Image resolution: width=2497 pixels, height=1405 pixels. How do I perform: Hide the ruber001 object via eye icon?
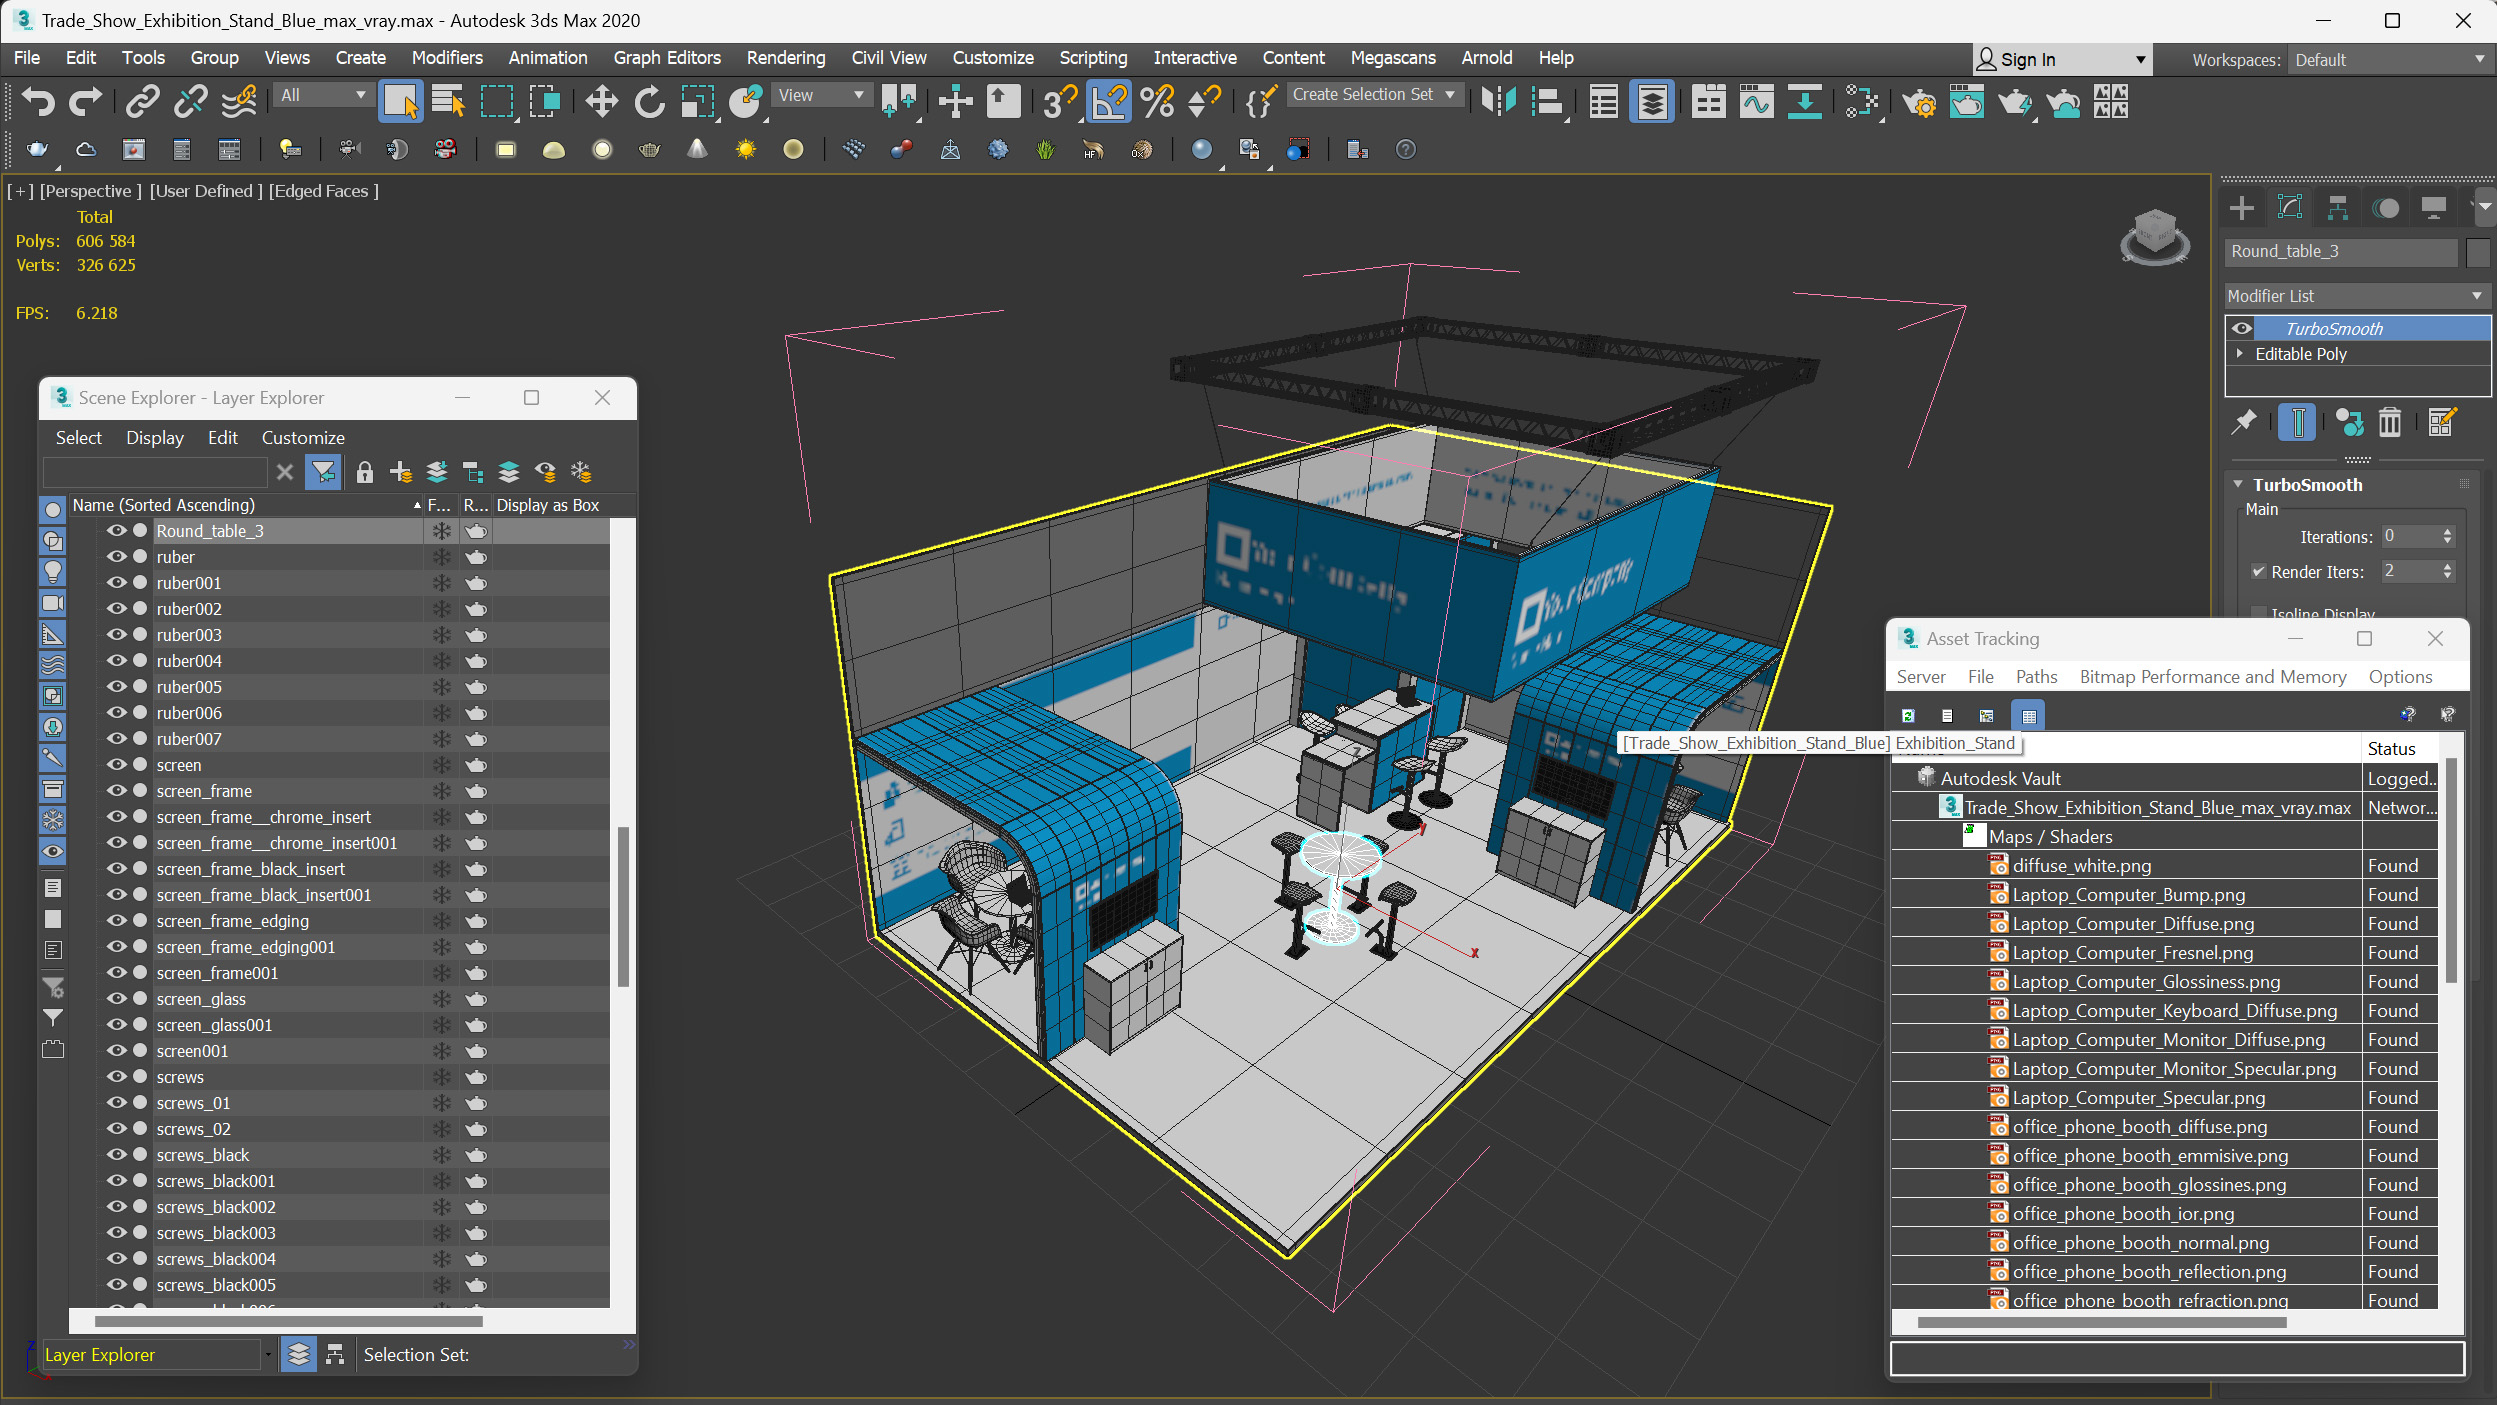pos(116,583)
